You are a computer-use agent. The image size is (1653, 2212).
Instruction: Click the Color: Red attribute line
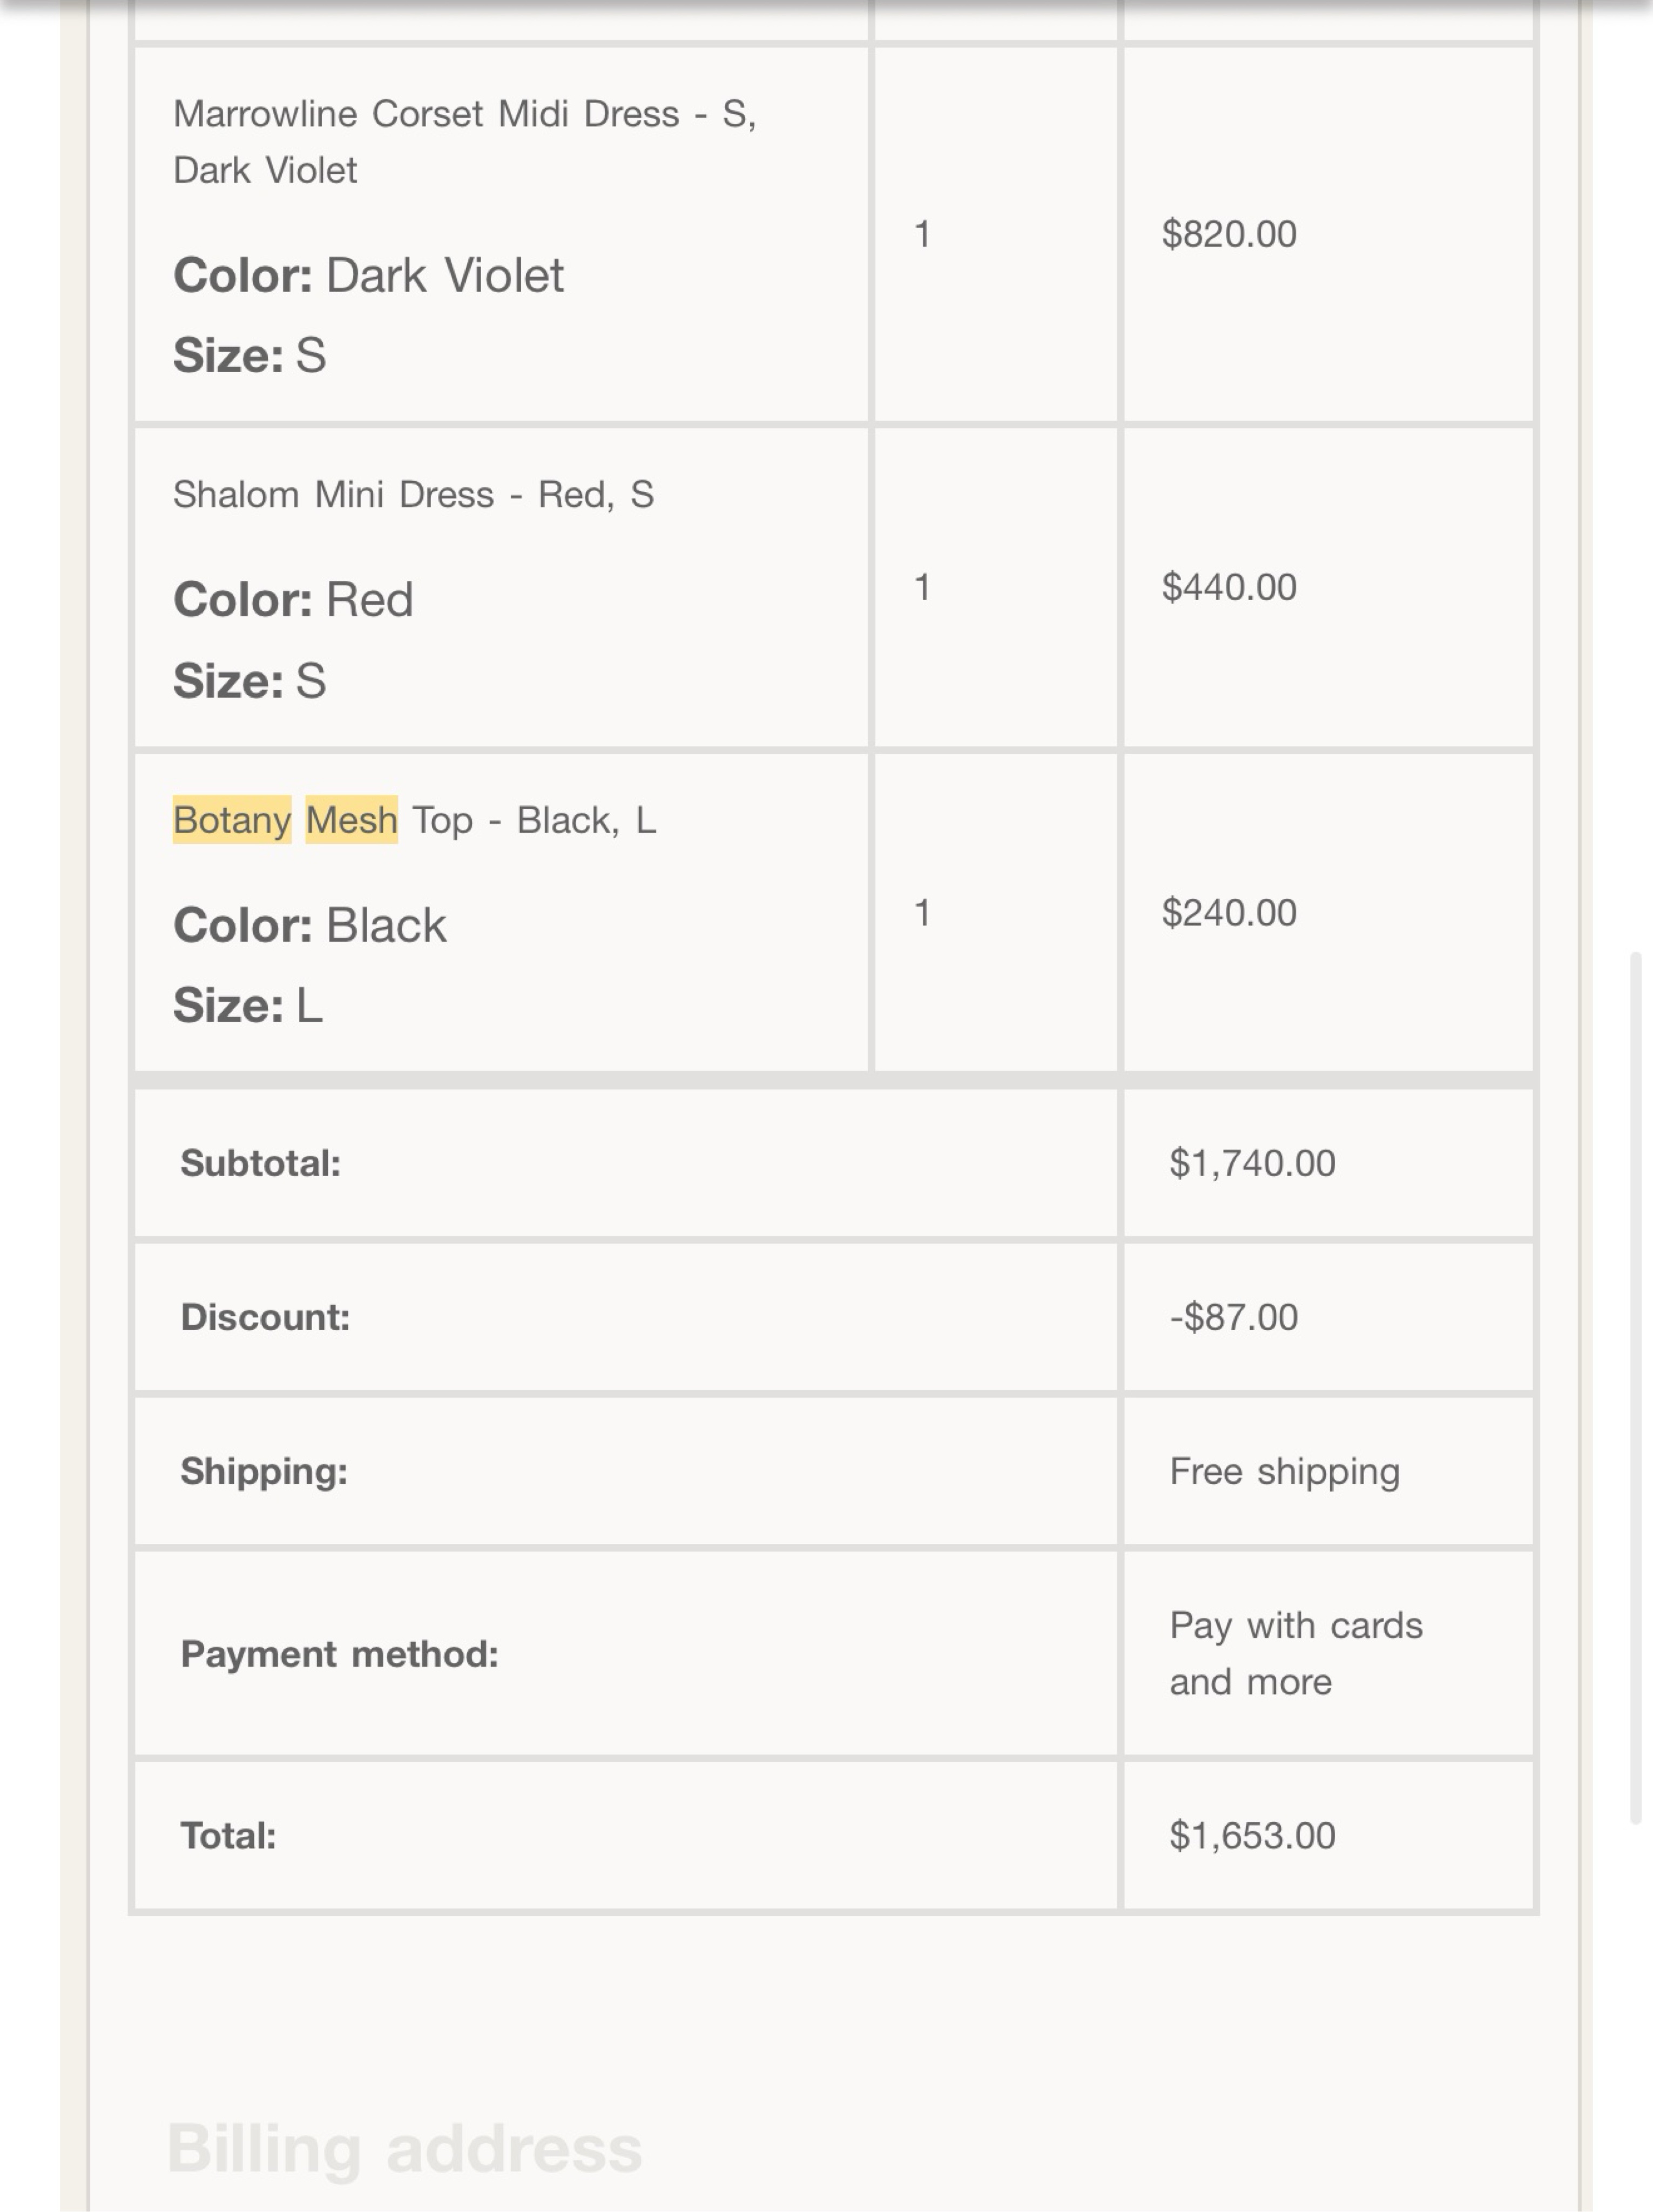(293, 601)
